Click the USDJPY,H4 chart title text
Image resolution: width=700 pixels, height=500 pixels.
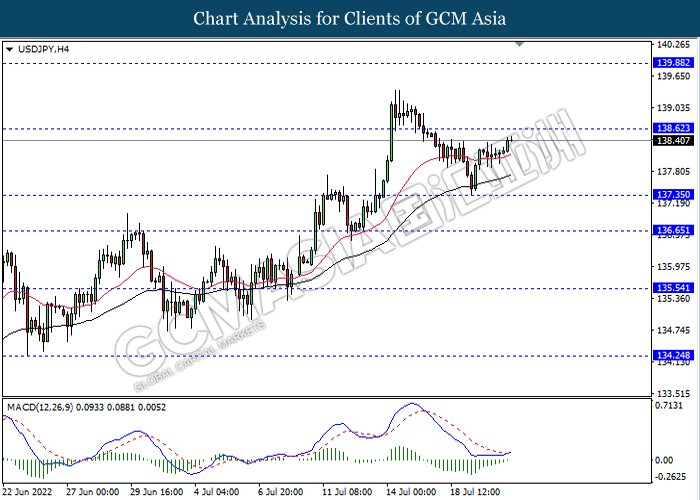(43, 49)
